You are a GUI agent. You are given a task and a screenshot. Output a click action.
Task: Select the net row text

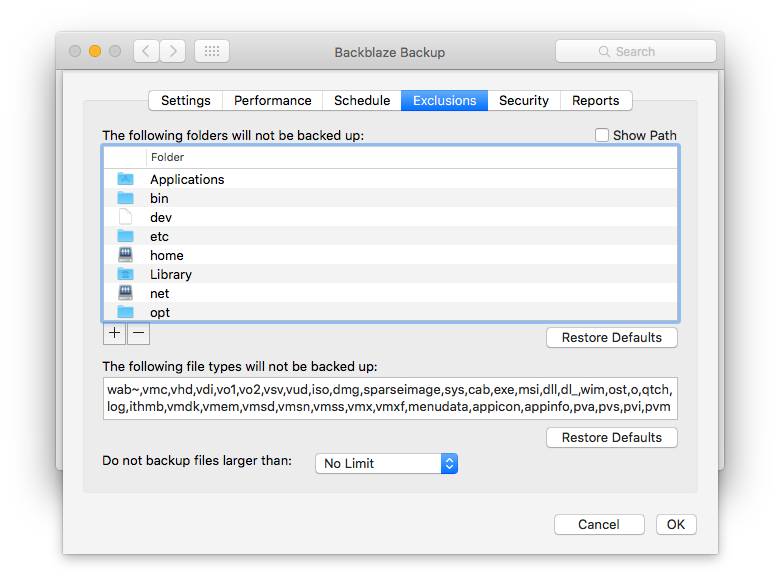pyautogui.click(x=160, y=293)
